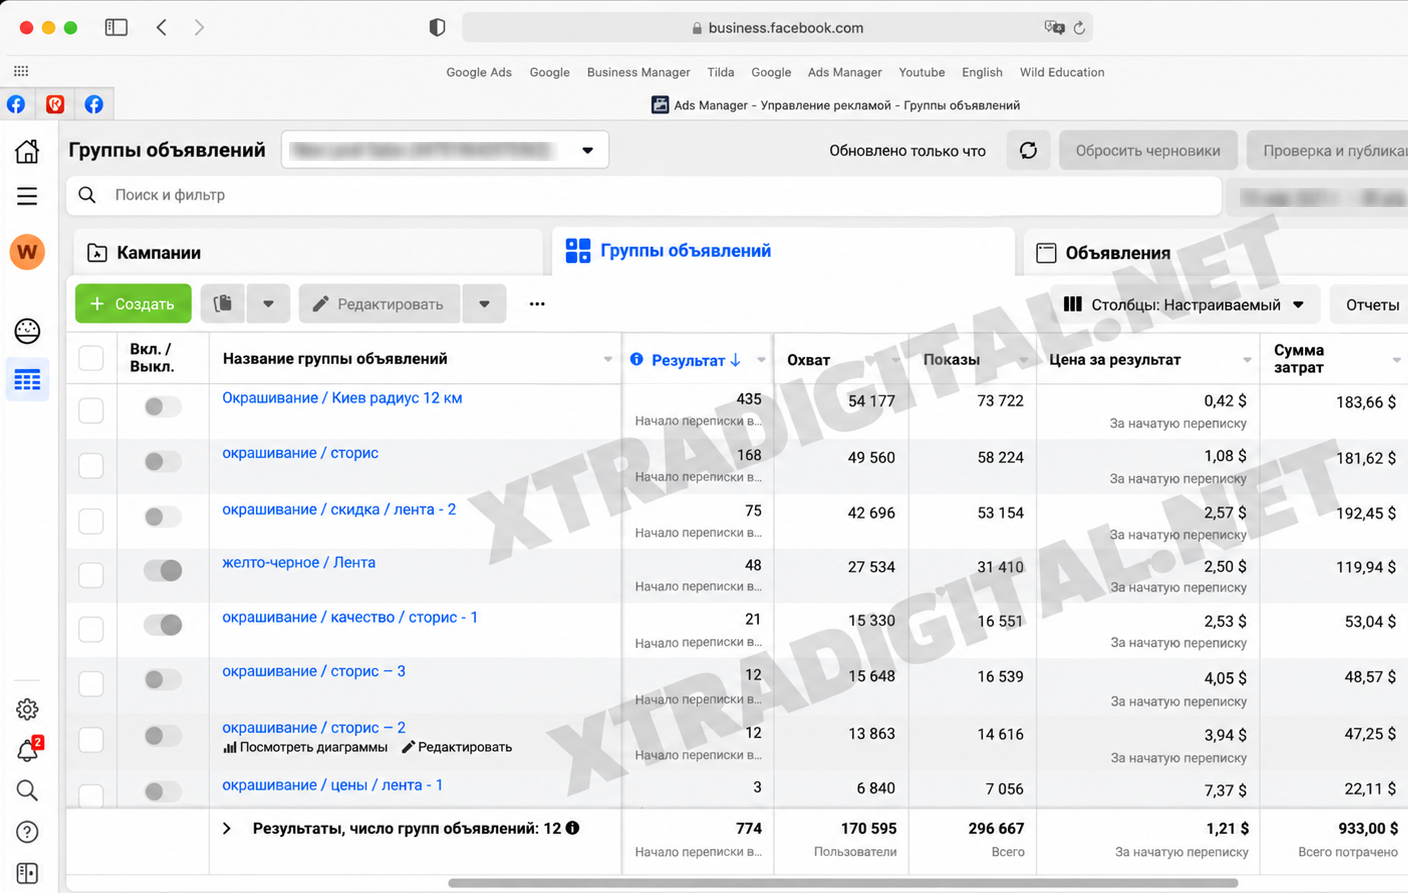
Task: Tick the select all header checkbox
Action: click(x=91, y=358)
